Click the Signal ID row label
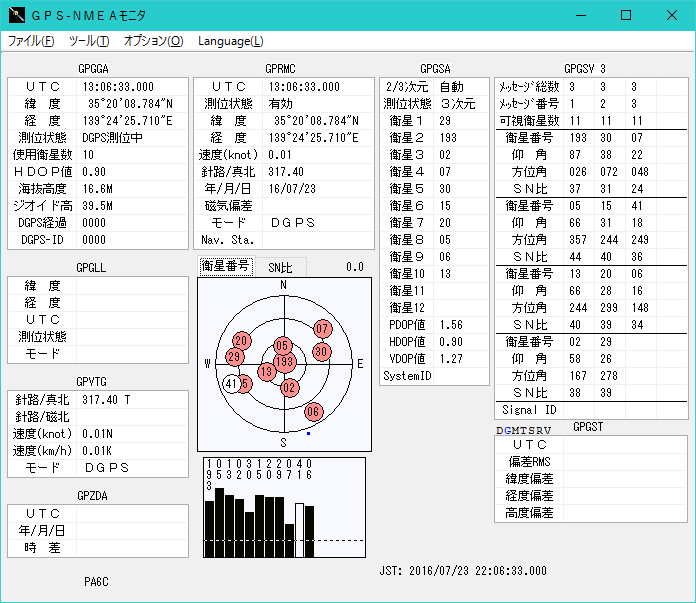This screenshot has width=696, height=603. [529, 409]
